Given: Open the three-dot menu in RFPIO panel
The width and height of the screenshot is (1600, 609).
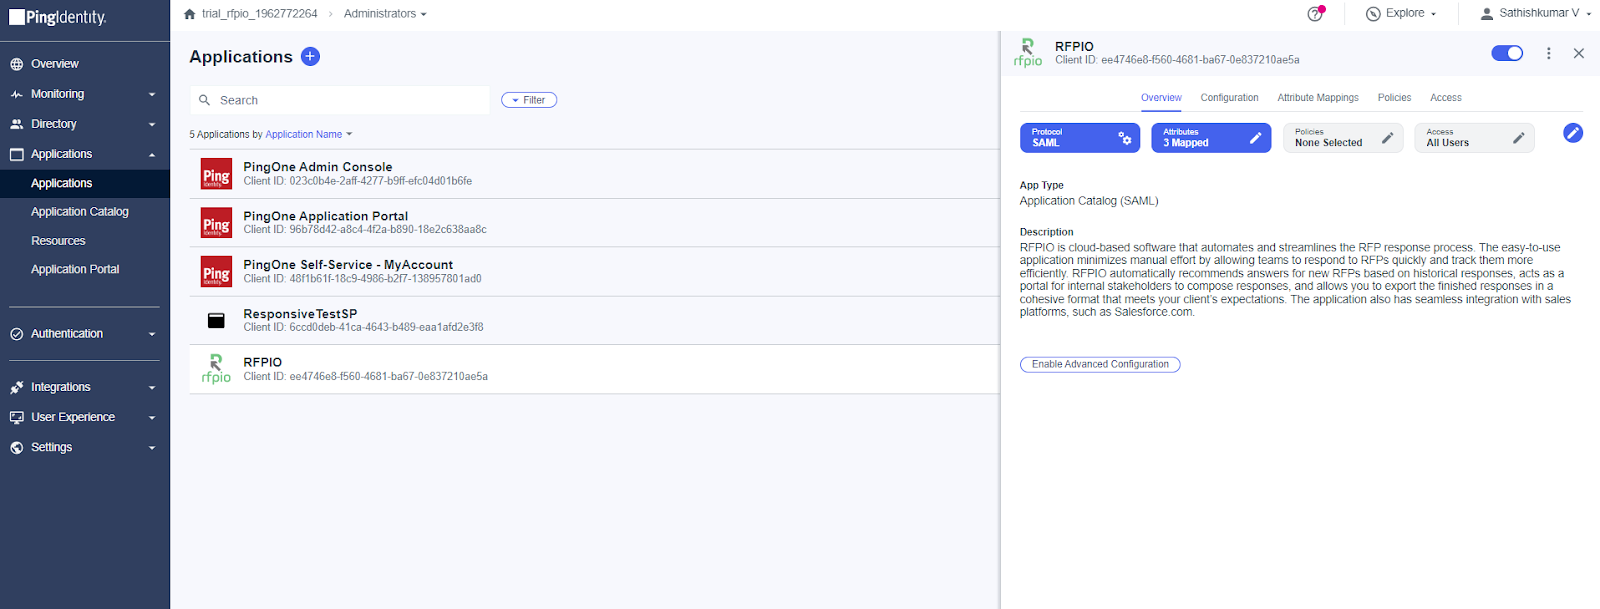Looking at the screenshot, I should tap(1549, 53).
